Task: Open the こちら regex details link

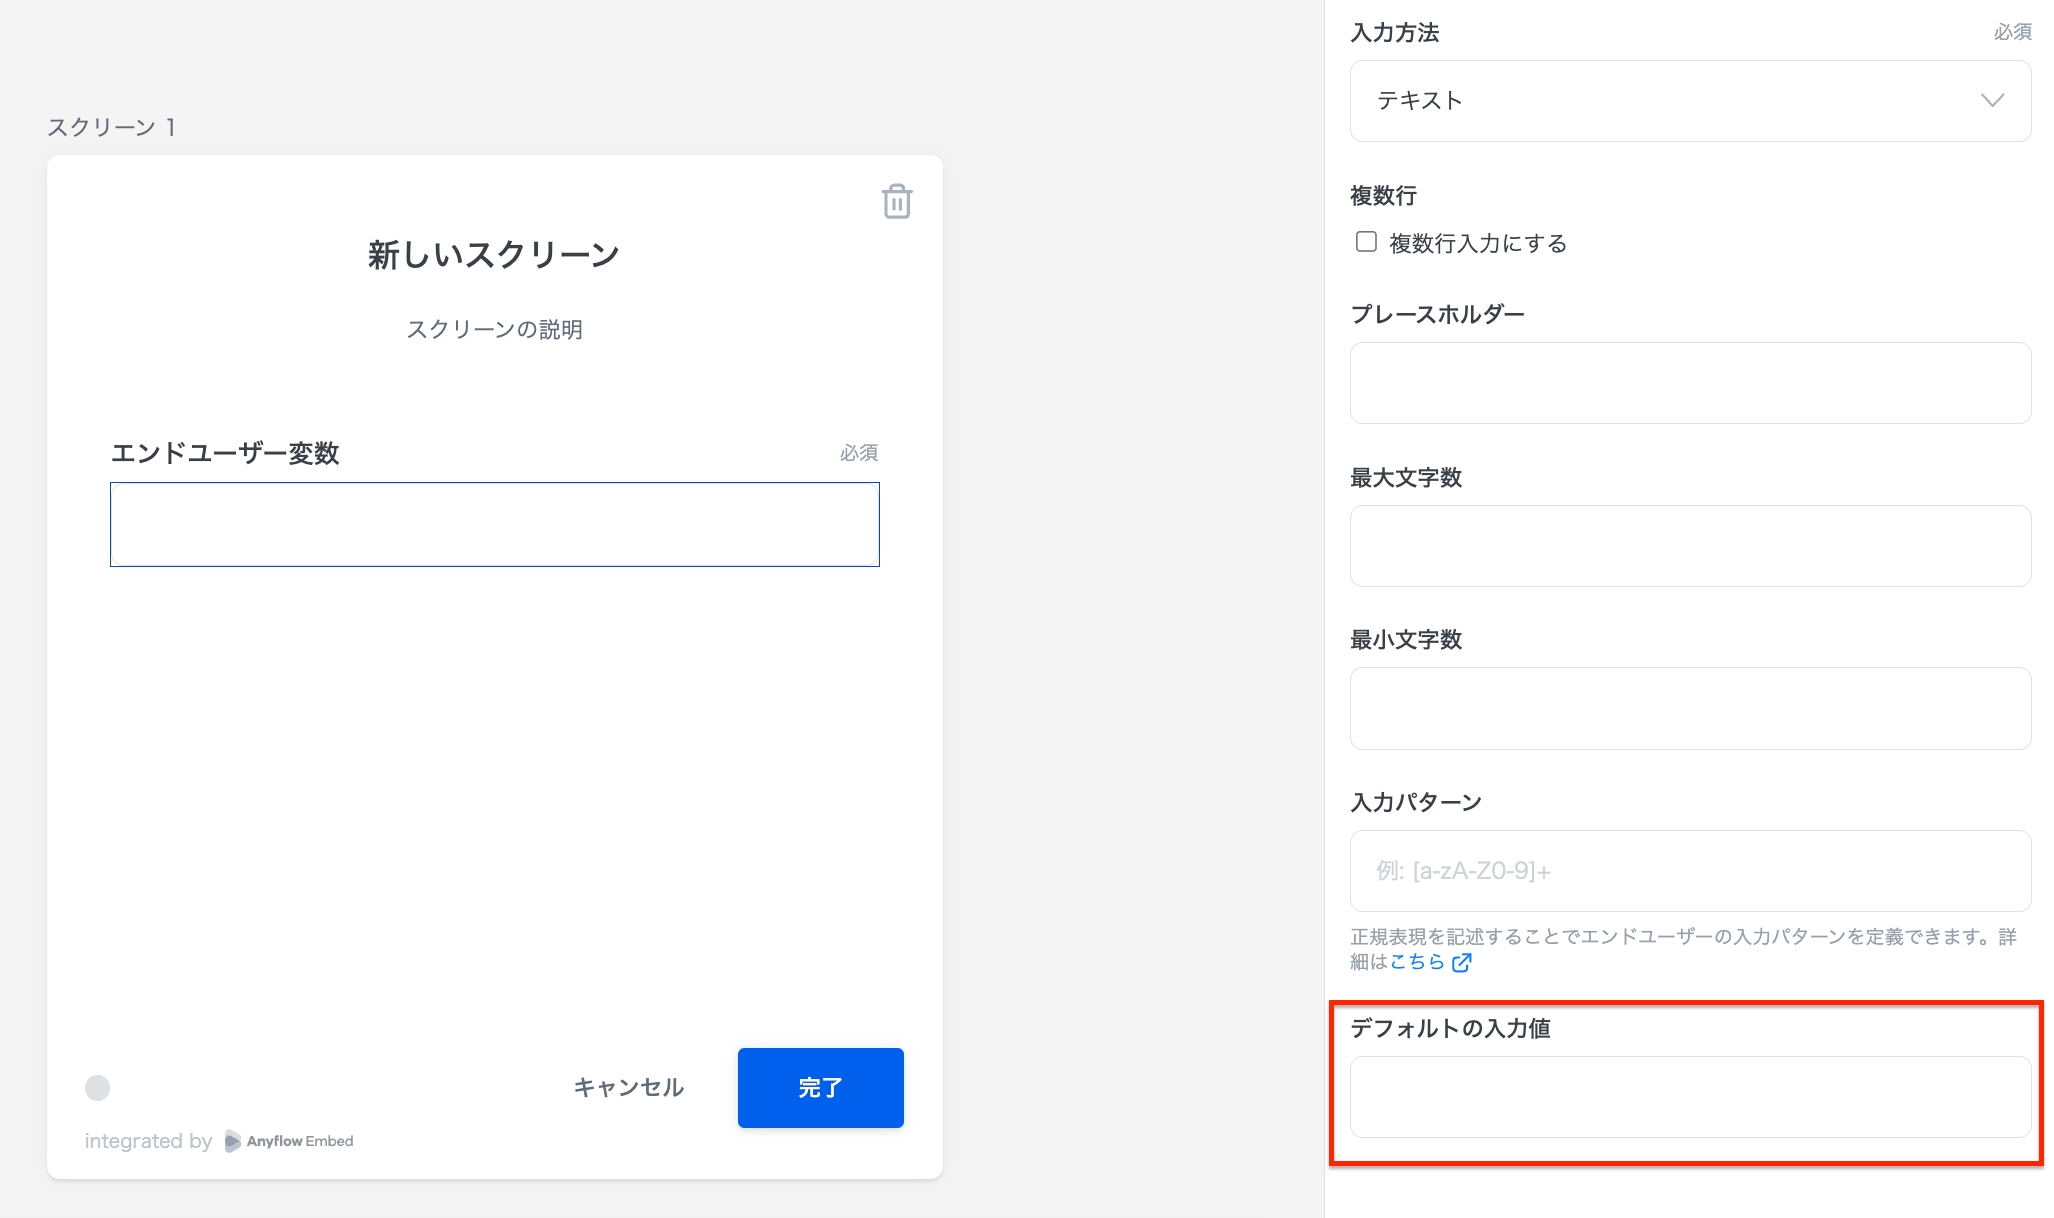Action: click(x=1416, y=962)
